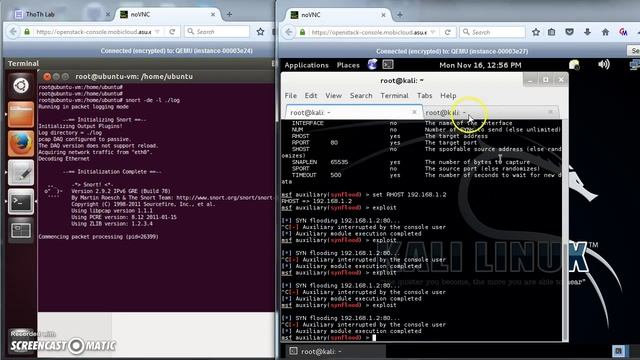Close noVNC tab in left browser

(x=213, y=14)
